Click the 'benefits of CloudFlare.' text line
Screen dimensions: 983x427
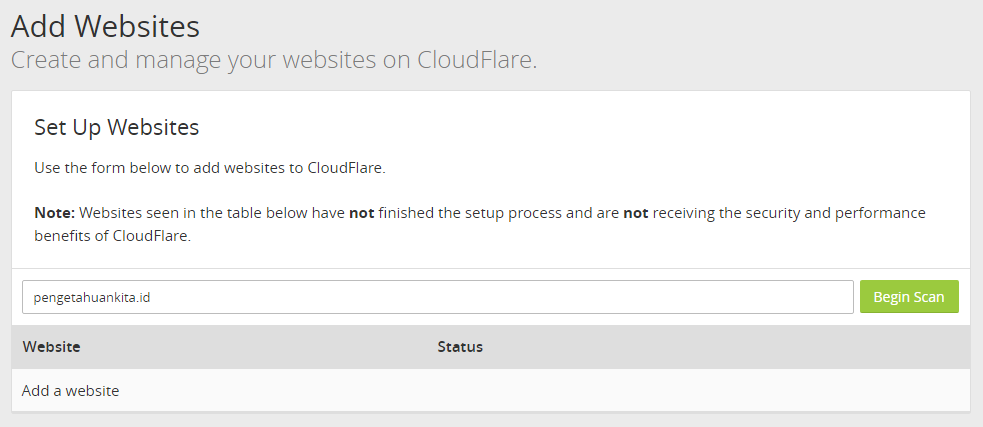pos(112,236)
